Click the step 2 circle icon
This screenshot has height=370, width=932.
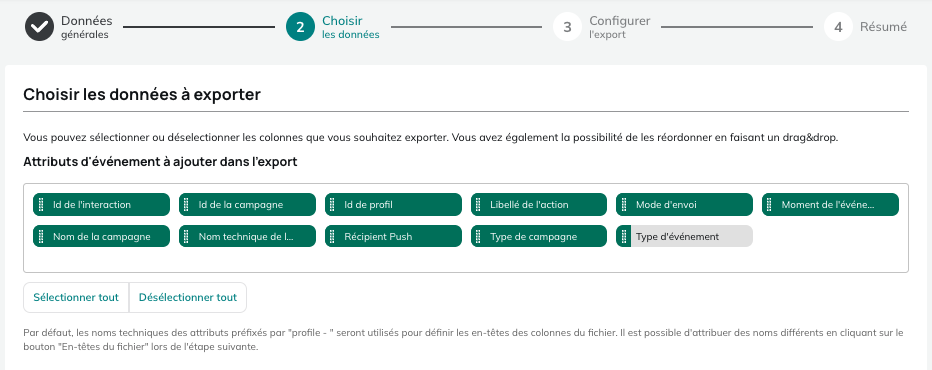(300, 27)
